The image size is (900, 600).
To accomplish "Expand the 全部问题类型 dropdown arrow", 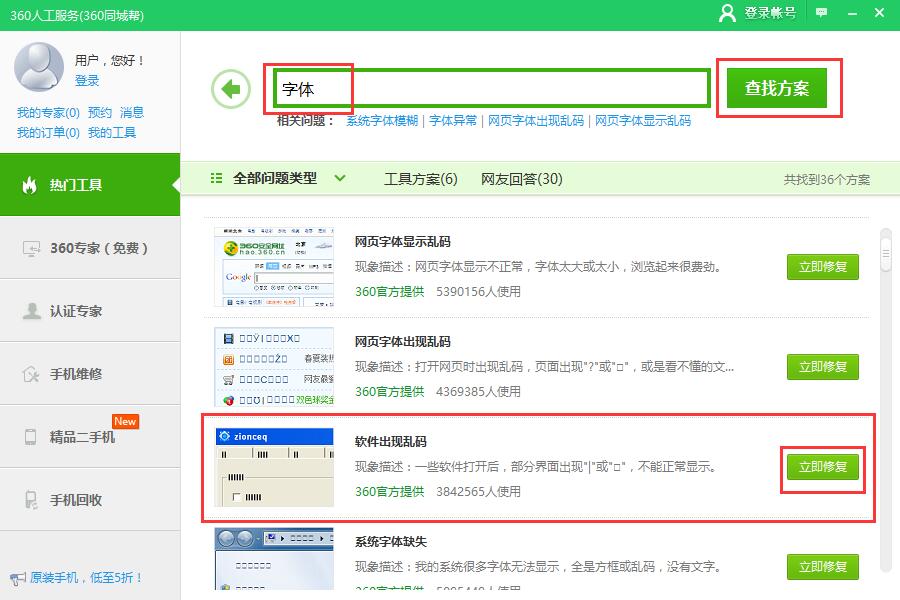I will click(x=340, y=179).
